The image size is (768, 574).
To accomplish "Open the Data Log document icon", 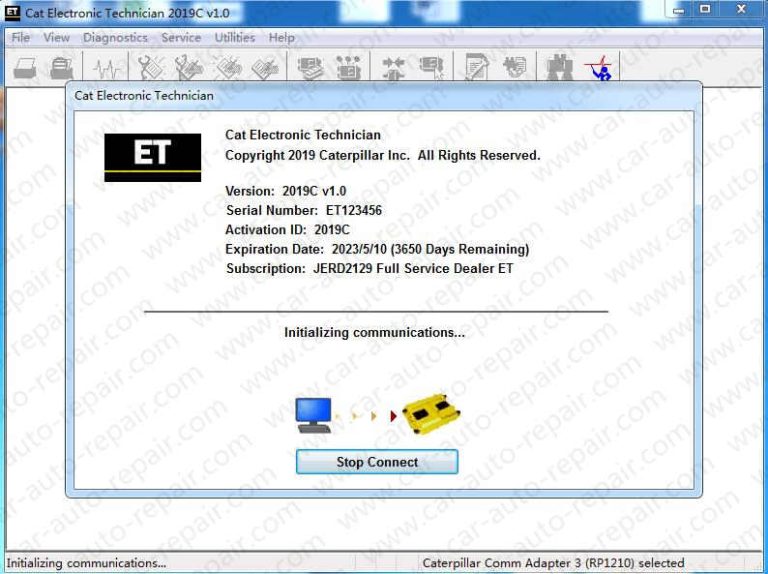I will [477, 67].
